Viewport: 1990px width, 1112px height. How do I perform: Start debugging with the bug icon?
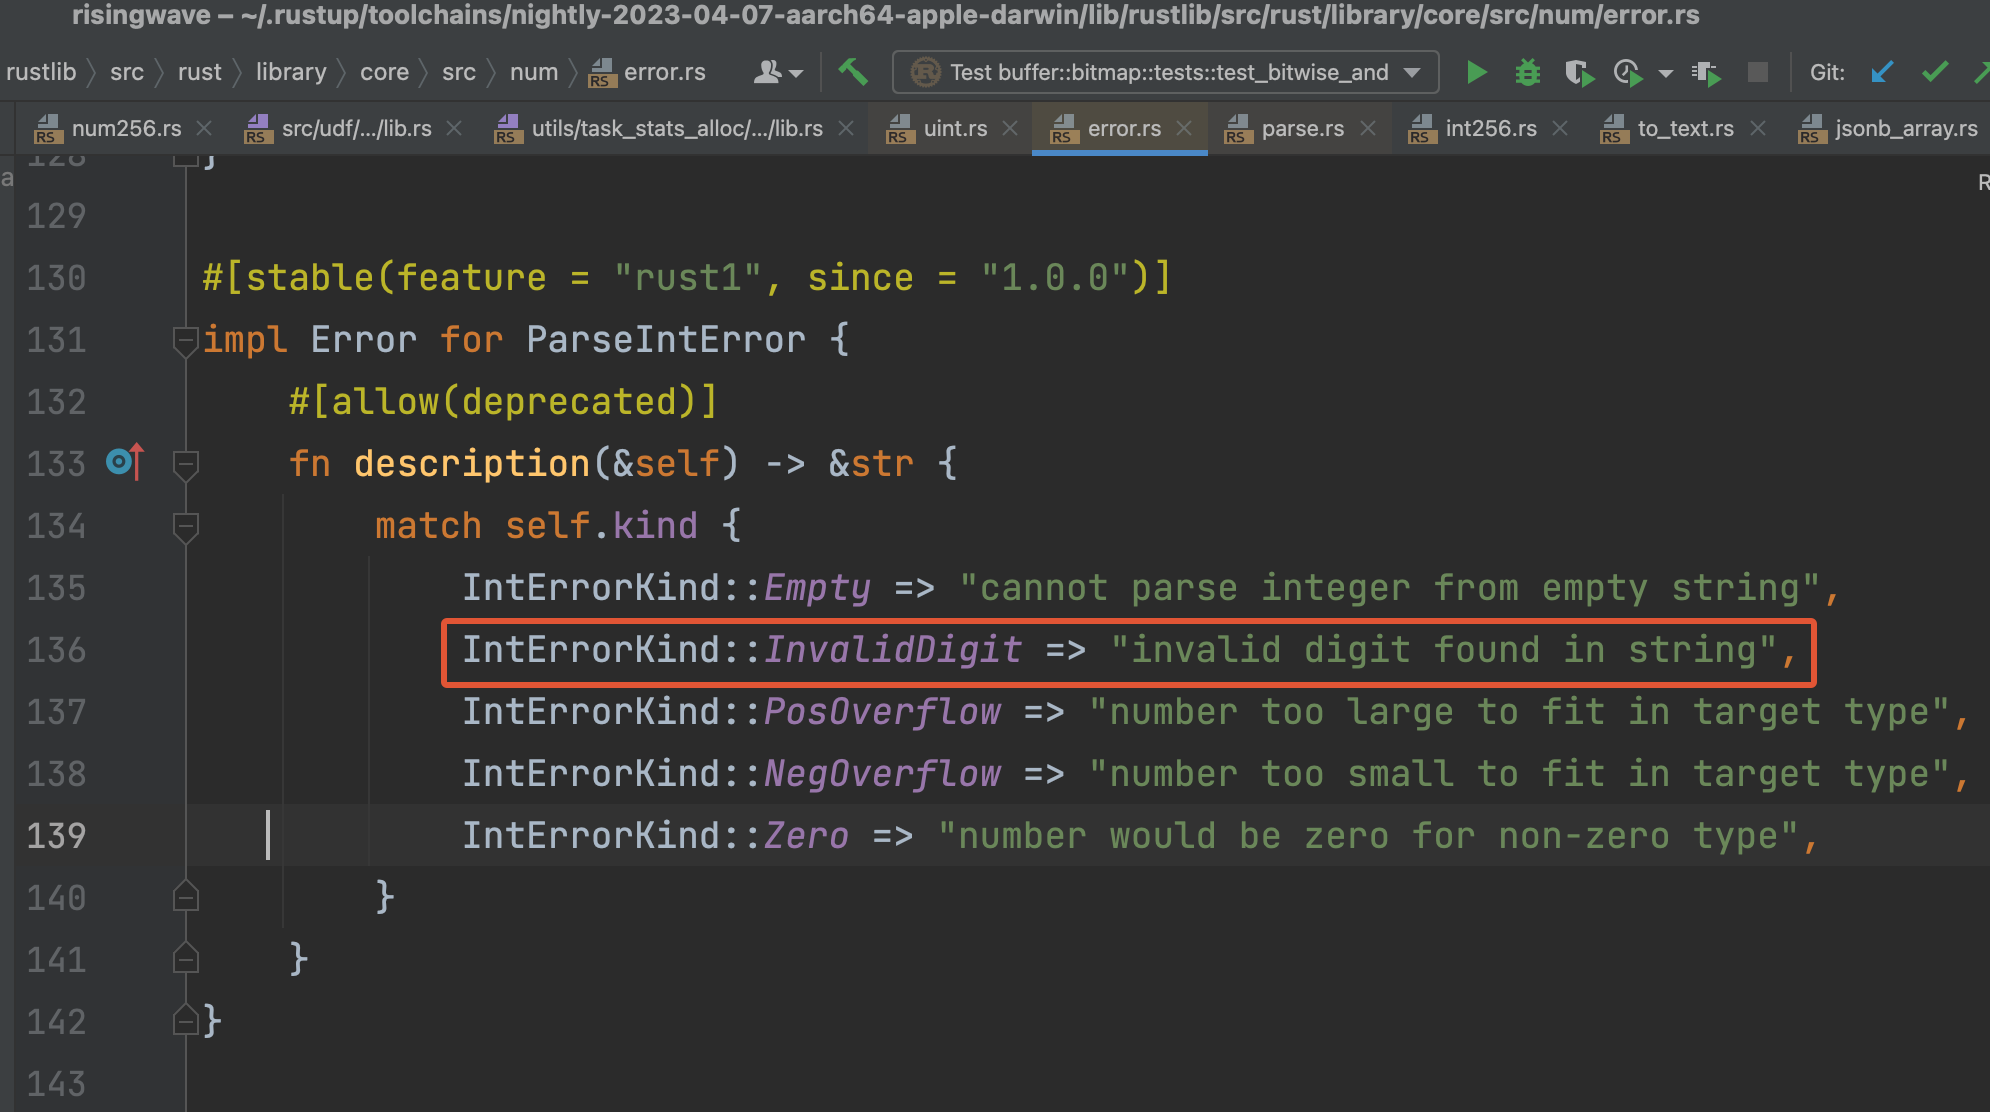click(x=1526, y=72)
